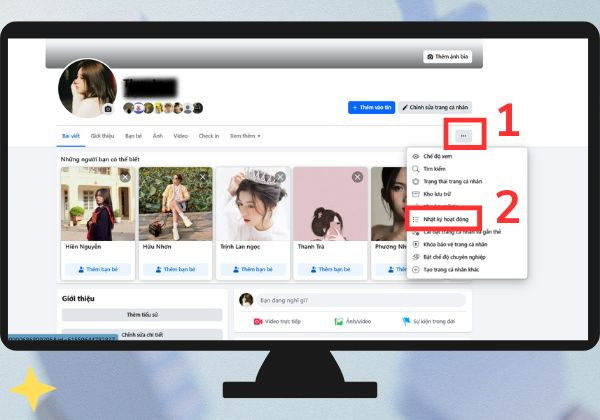The height and width of the screenshot is (420, 600).
Task: Switch to the Giới thiệu tab
Action: (103, 136)
